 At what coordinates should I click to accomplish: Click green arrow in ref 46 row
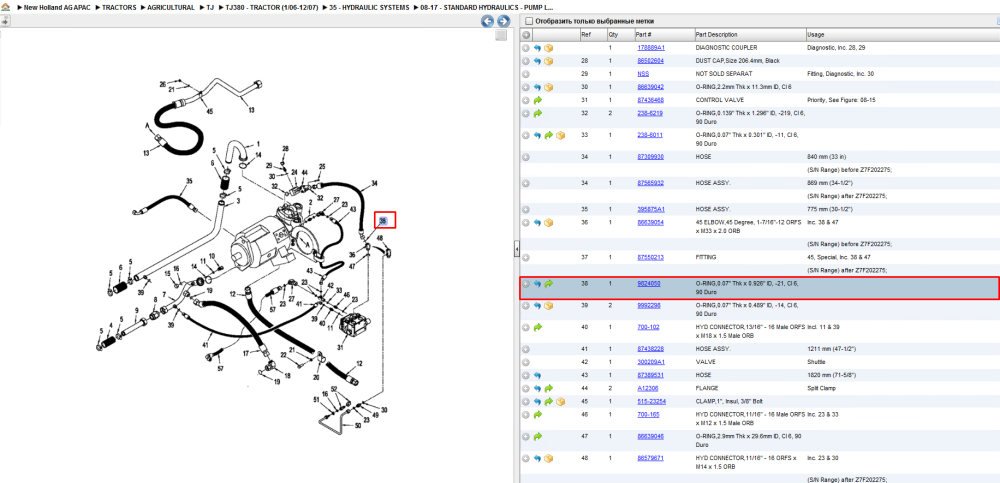point(538,415)
